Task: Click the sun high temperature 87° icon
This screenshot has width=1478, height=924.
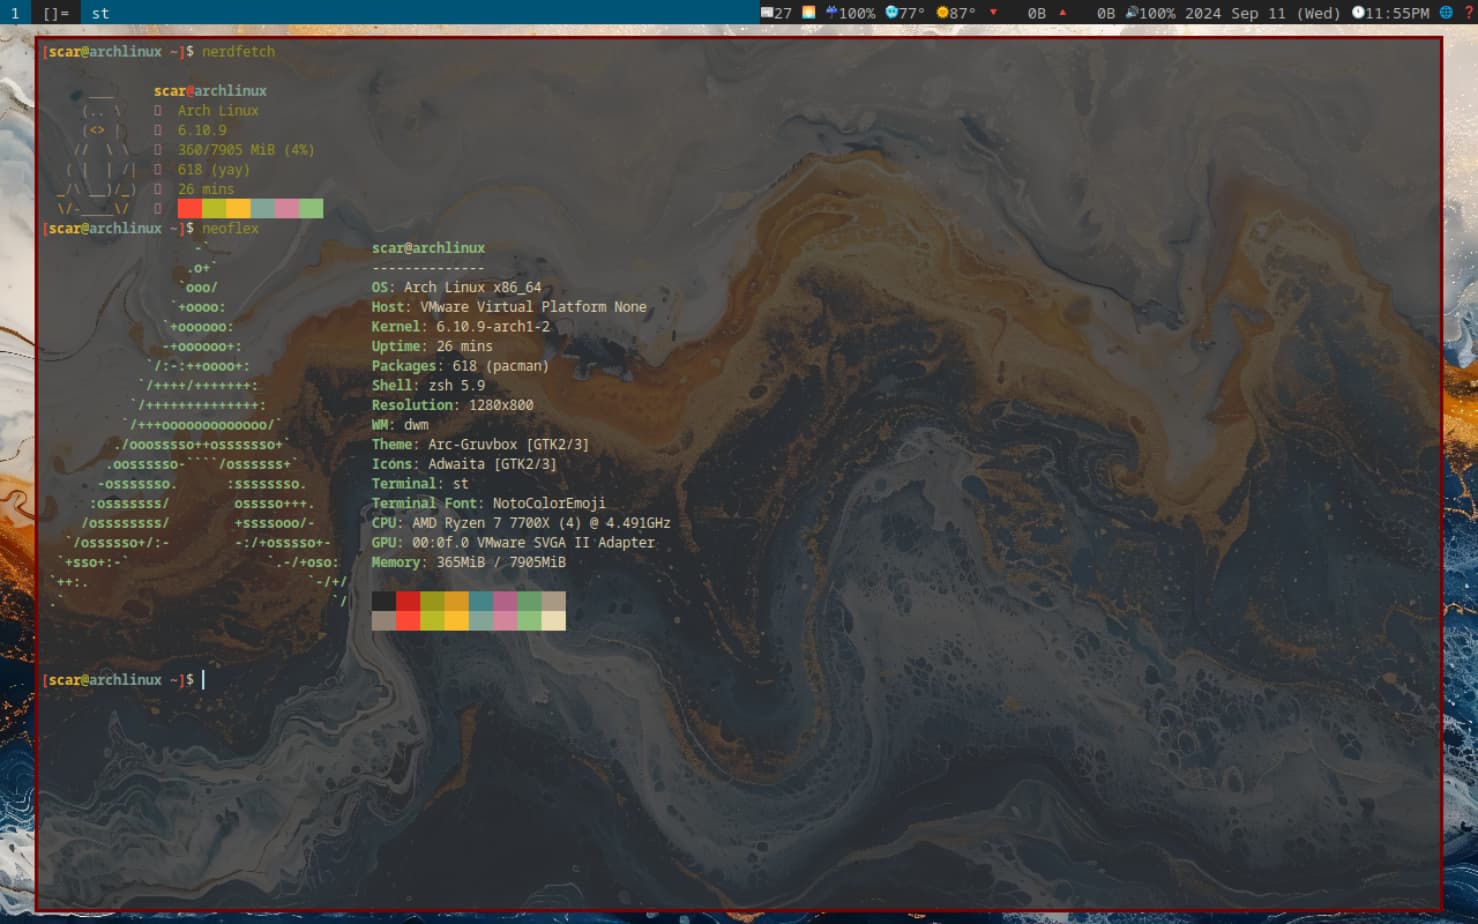Action: (941, 13)
